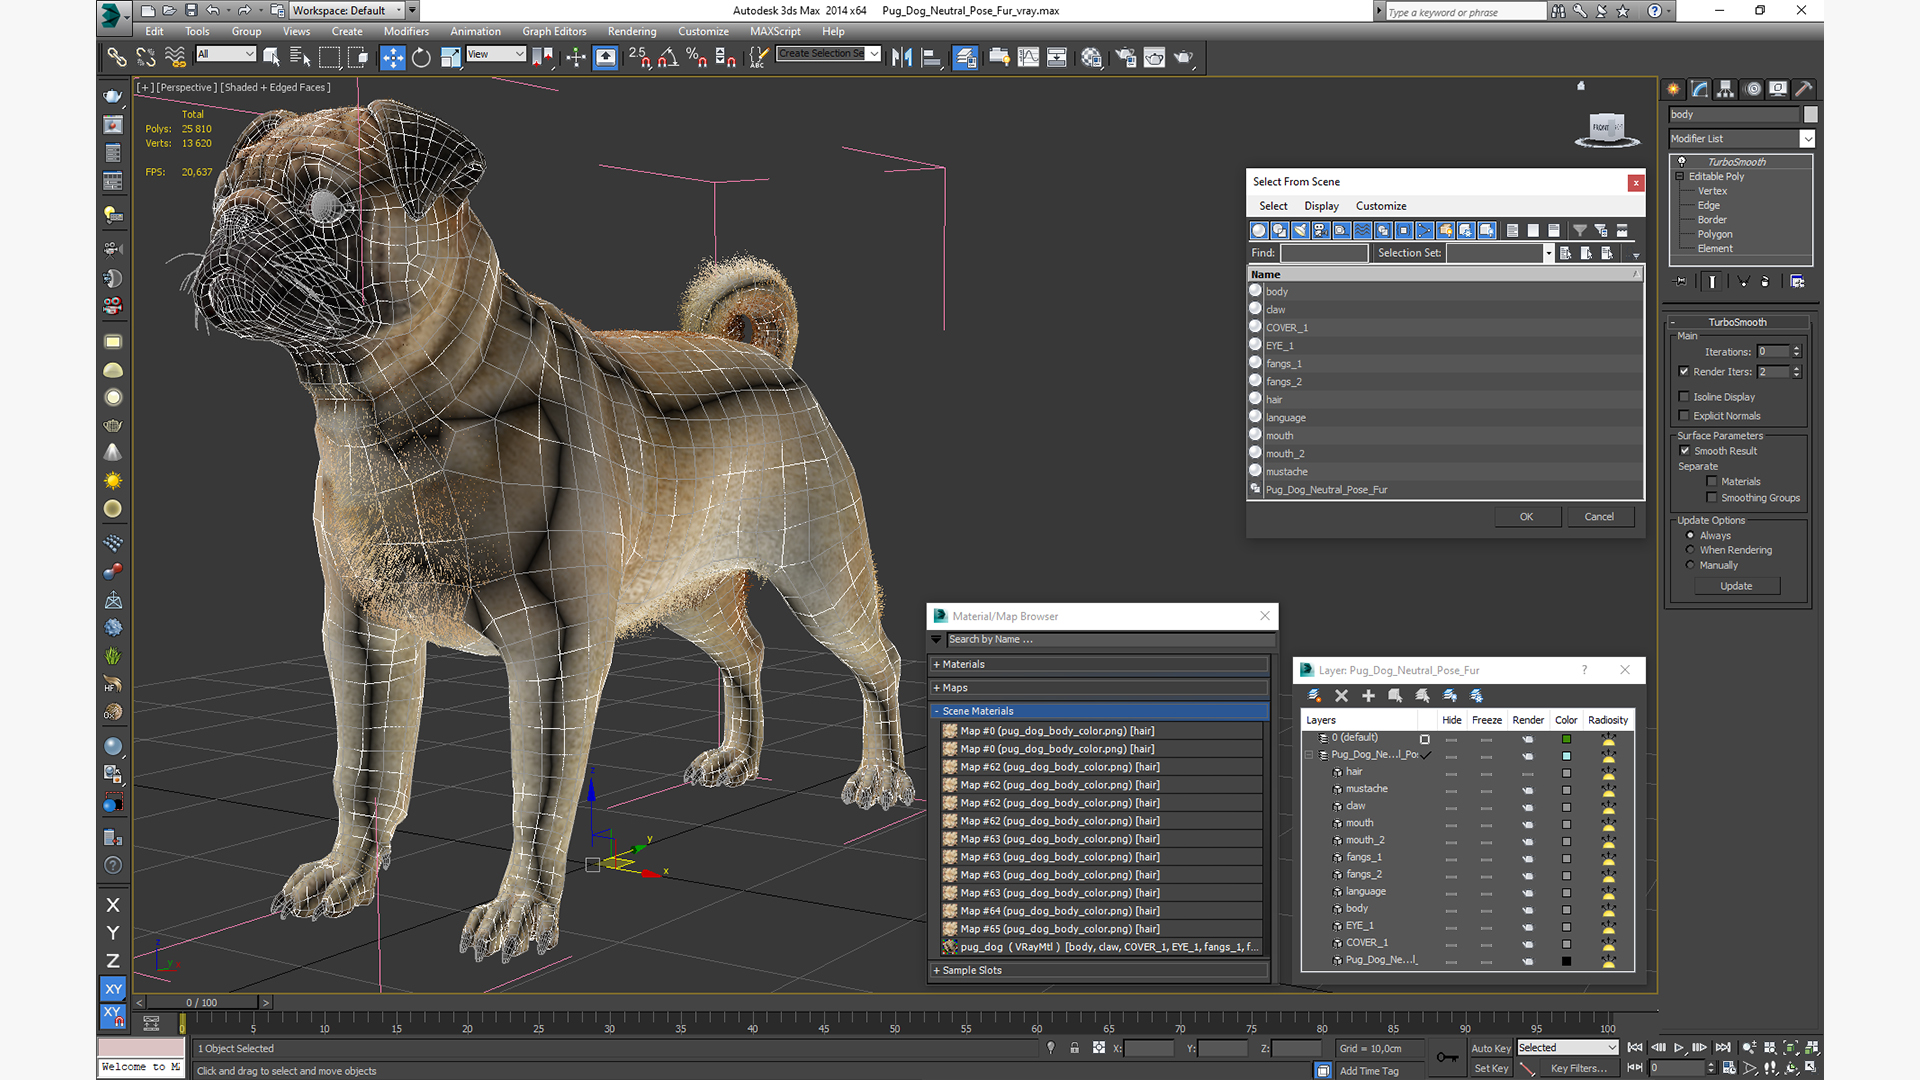
Task: Select the Manually update option
Action: 1691,565
